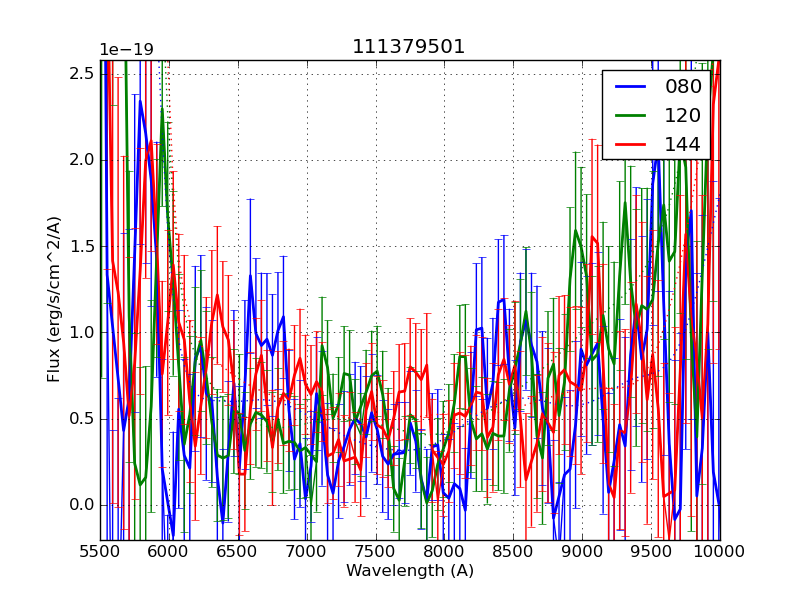Click the plot title 111379501
800x600 pixels.
click(408, 47)
